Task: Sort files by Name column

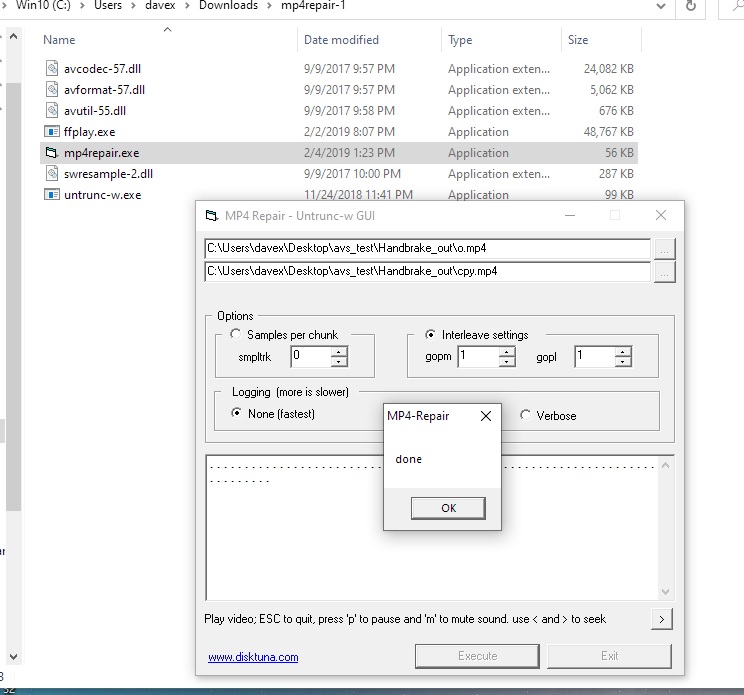Action: [59, 40]
